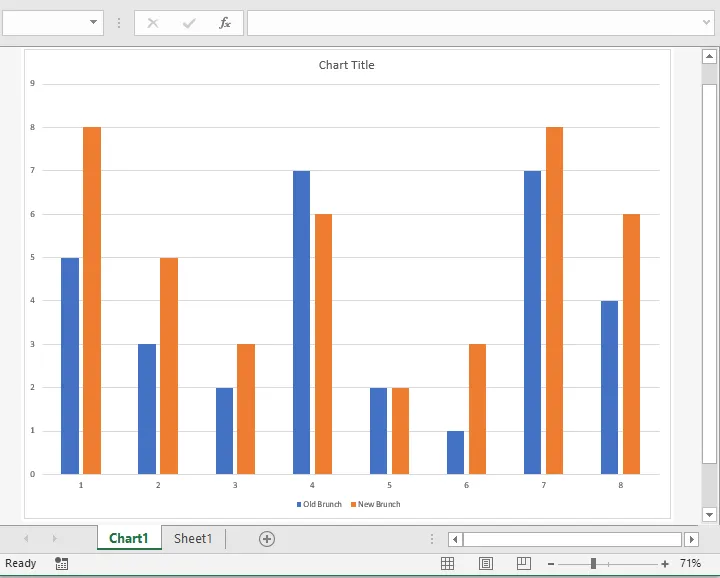The image size is (720, 578).
Task: Expand the formula bar with the chevron
Action: pos(706,22)
